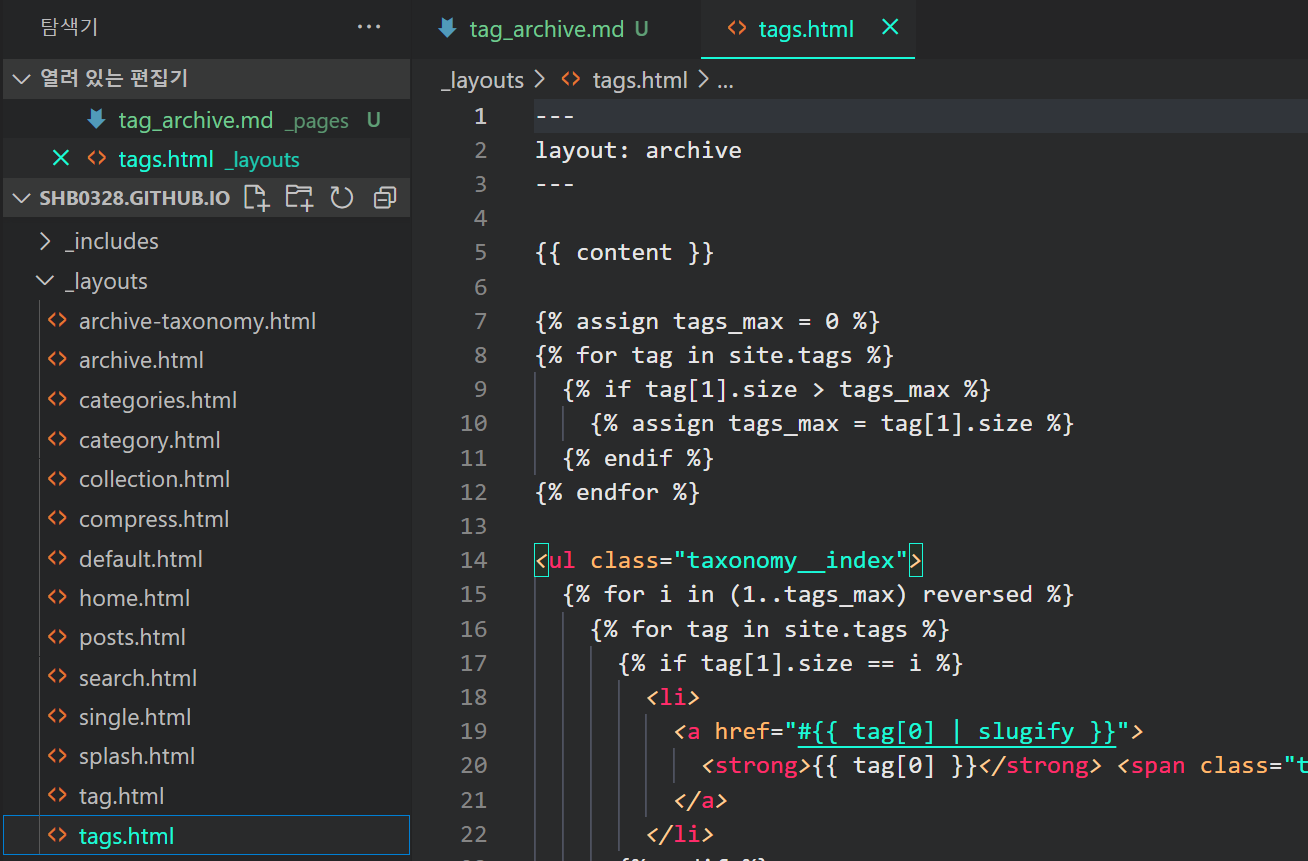Open posts.html file

tap(132, 637)
